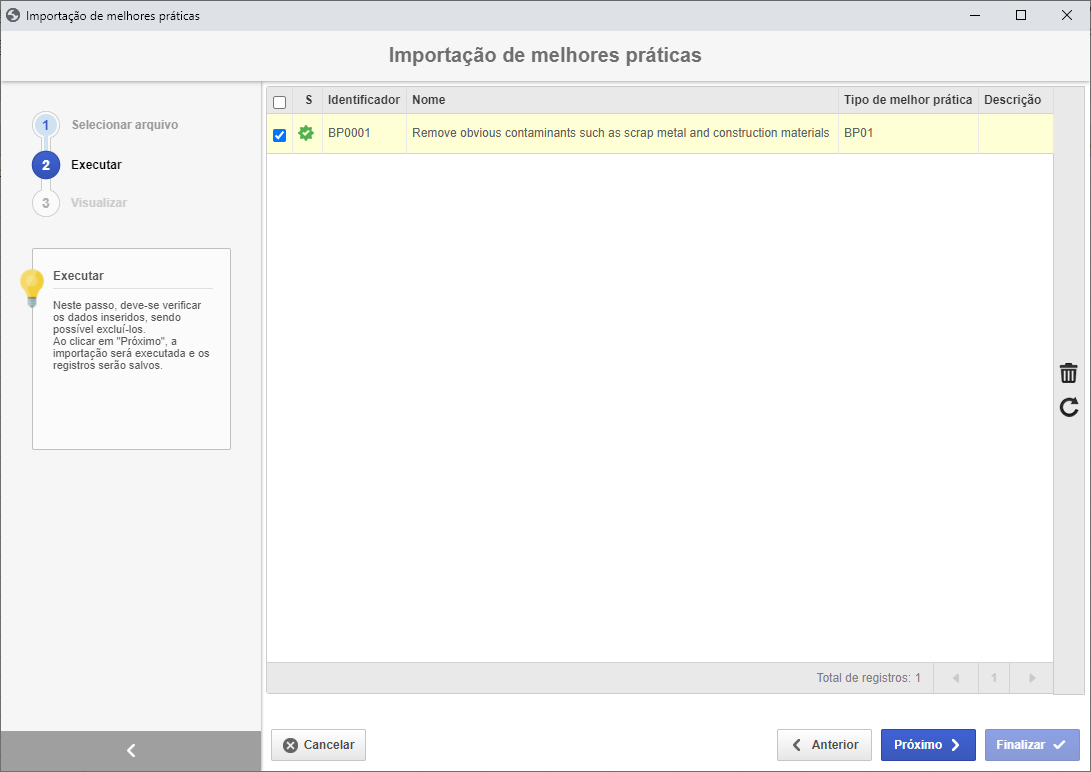Close the import window
Viewport: 1091px width, 772px height.
point(1067,15)
